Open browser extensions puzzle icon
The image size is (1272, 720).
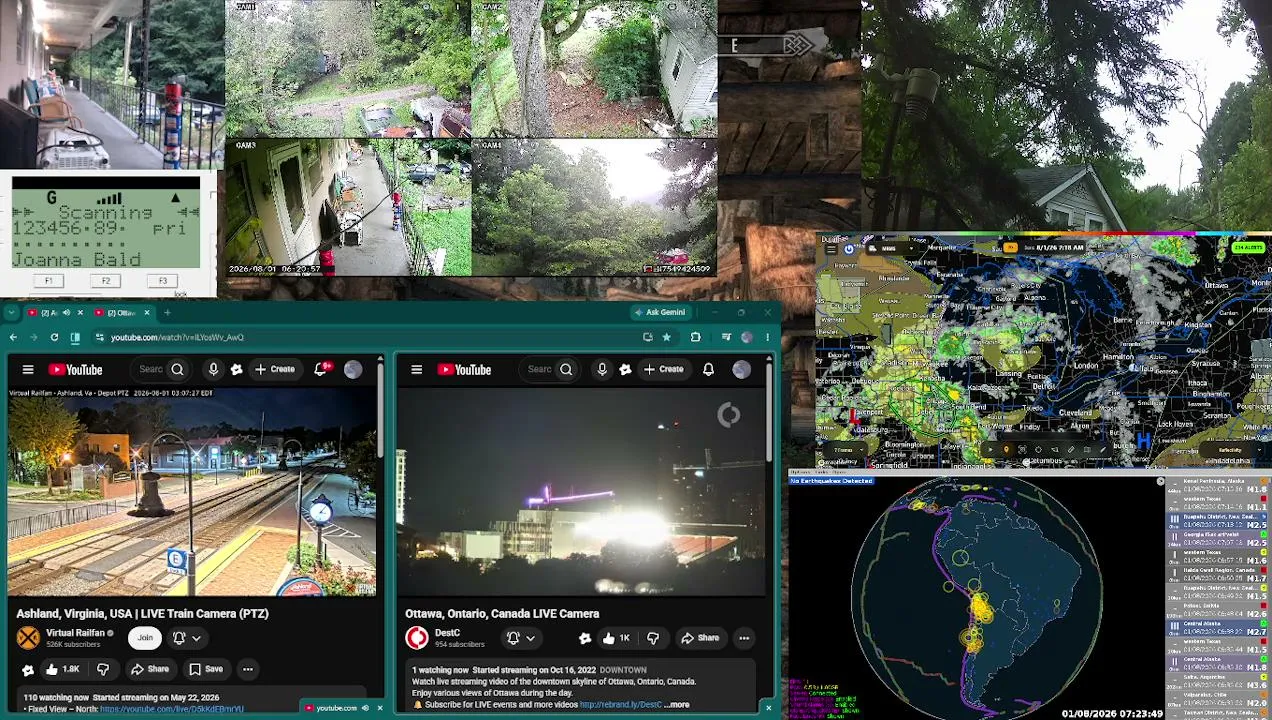[696, 338]
